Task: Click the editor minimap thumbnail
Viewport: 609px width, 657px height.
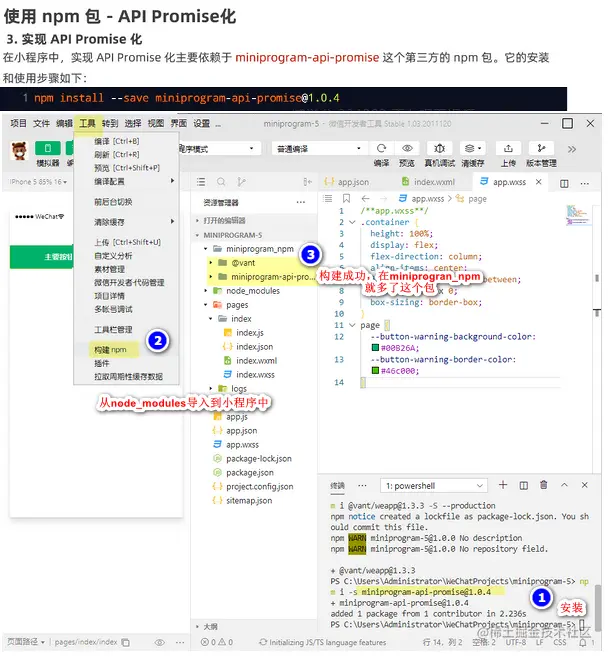Action: [577, 215]
